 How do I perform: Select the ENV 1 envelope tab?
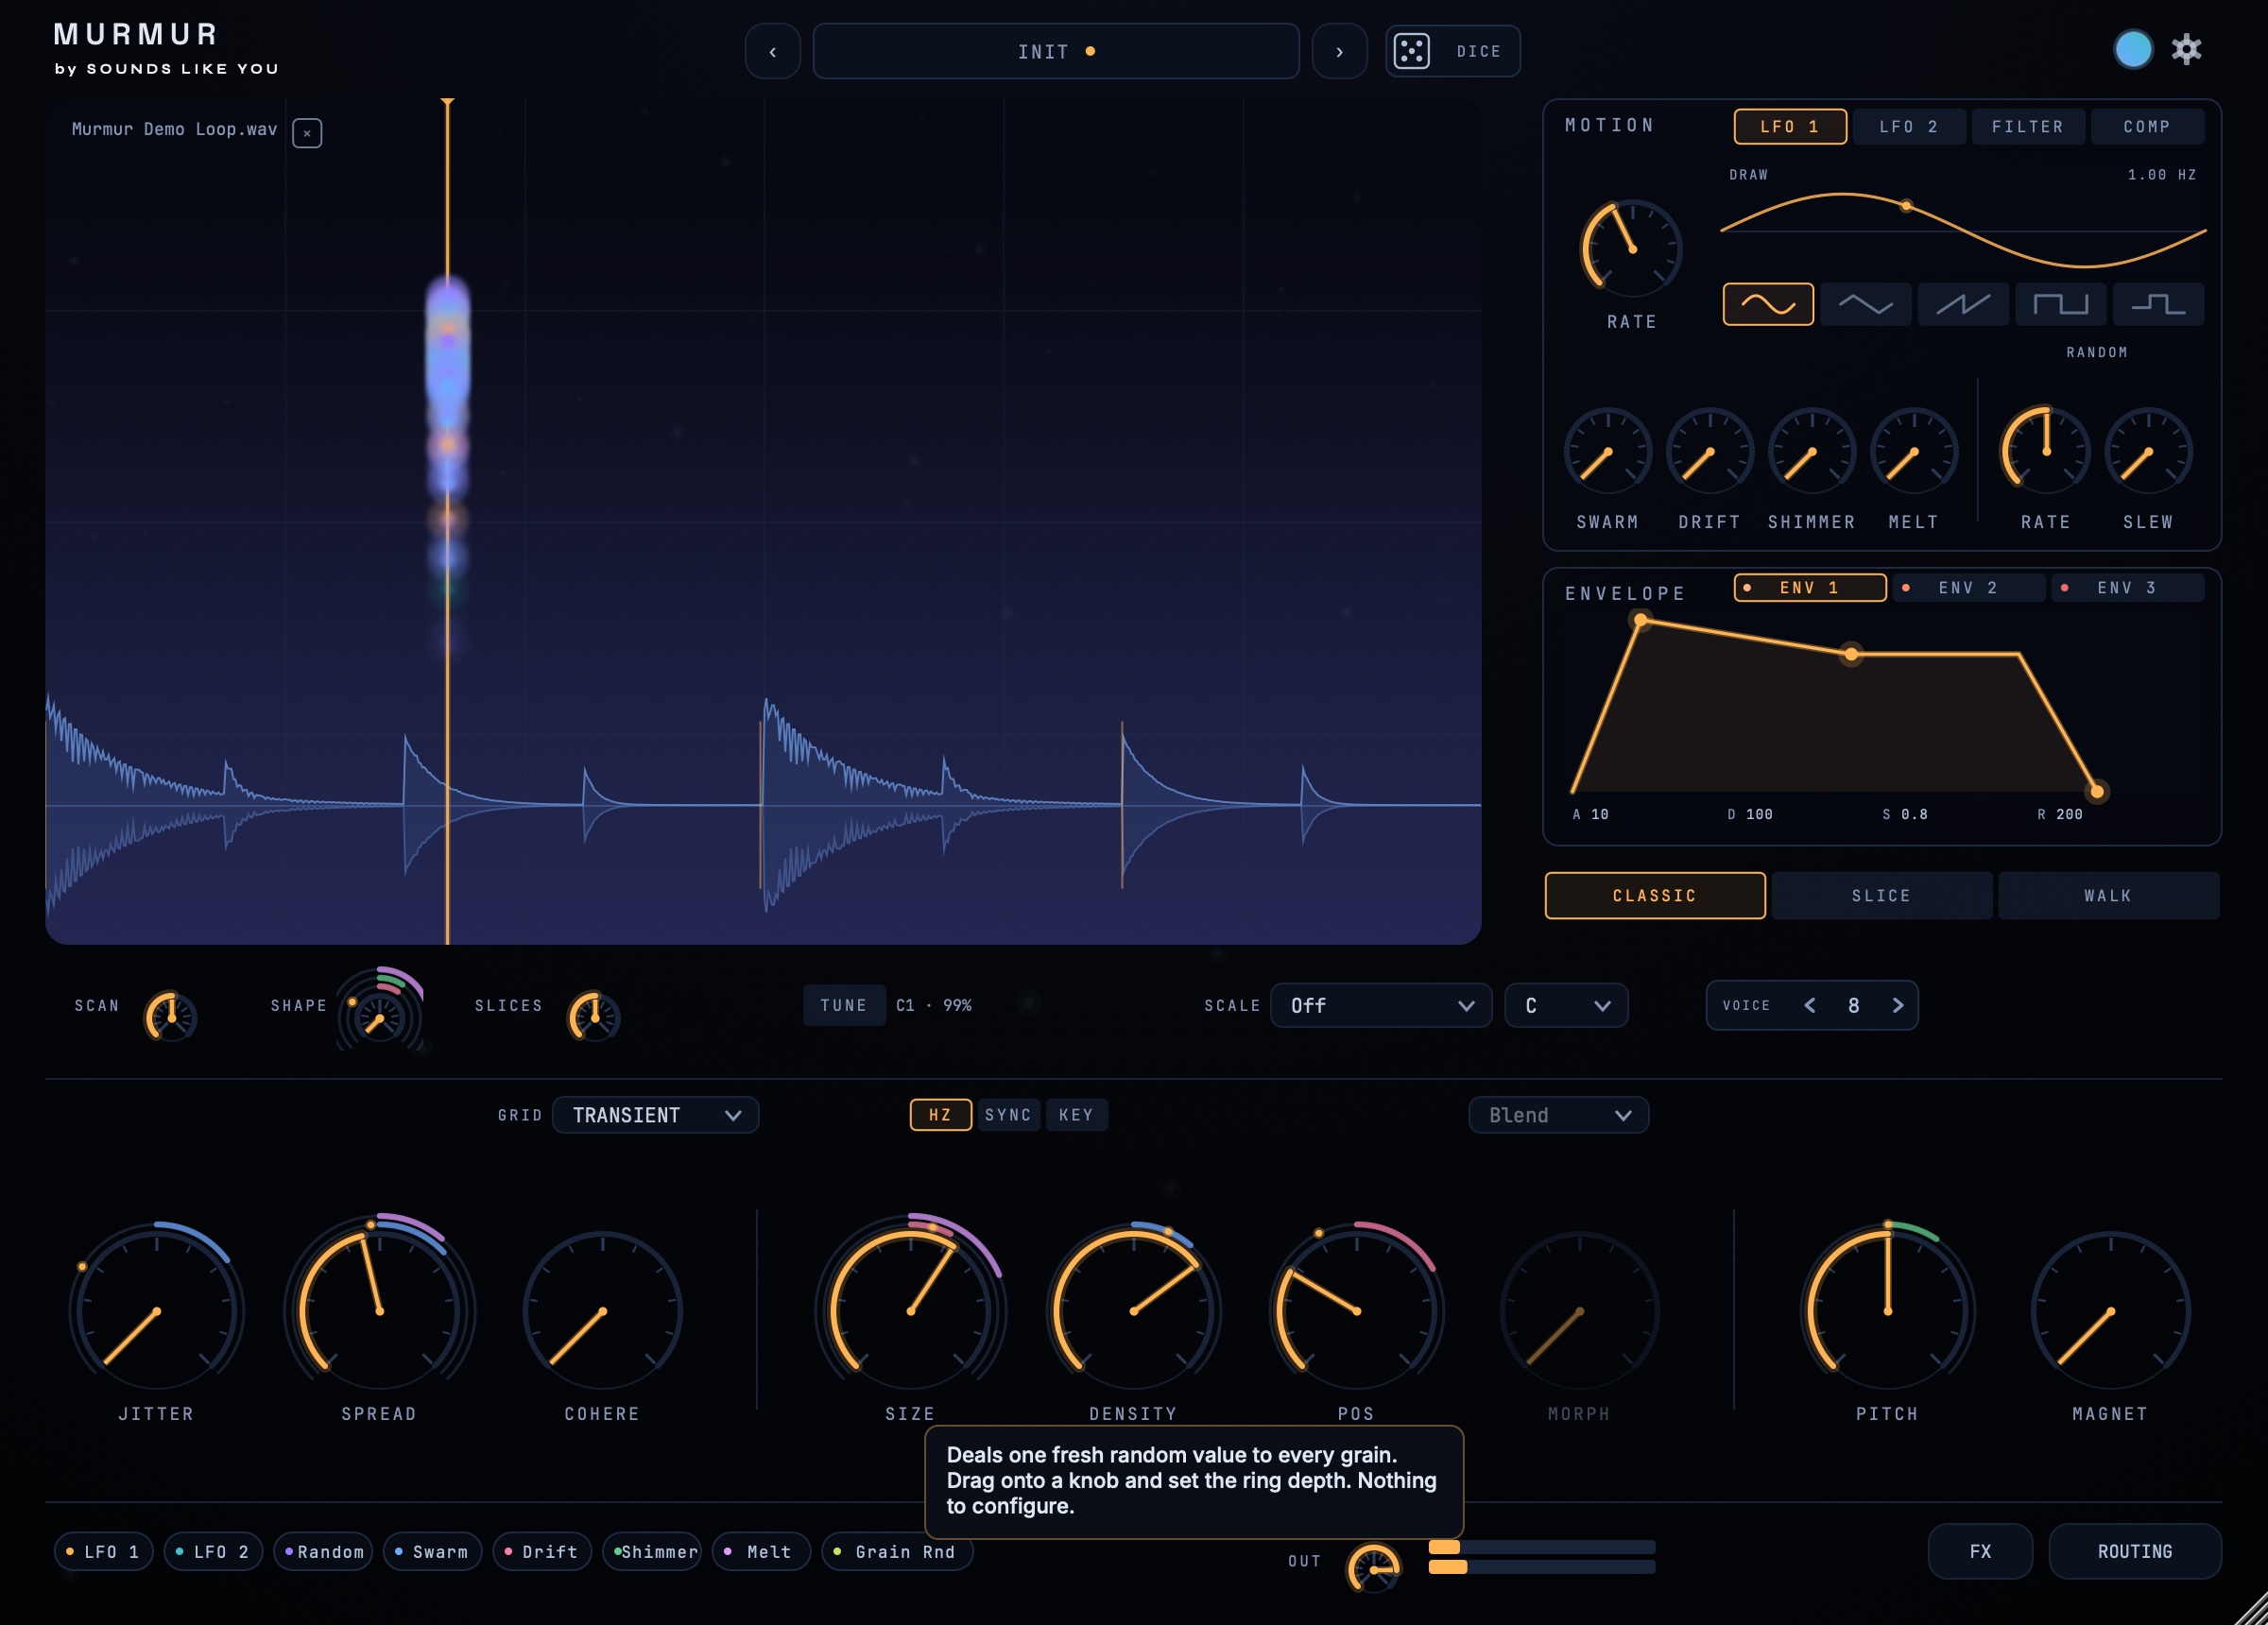click(x=1810, y=588)
